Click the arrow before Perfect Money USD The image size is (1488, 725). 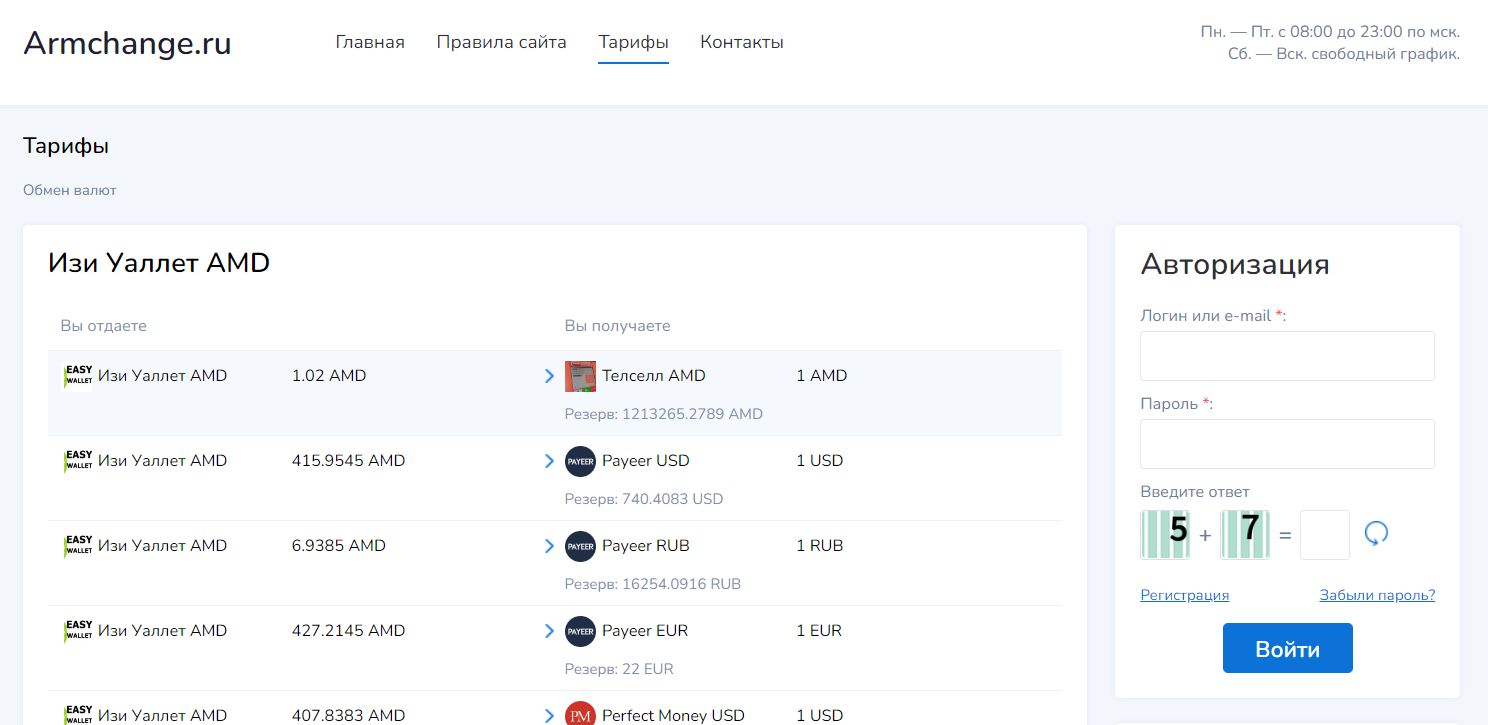549,716
